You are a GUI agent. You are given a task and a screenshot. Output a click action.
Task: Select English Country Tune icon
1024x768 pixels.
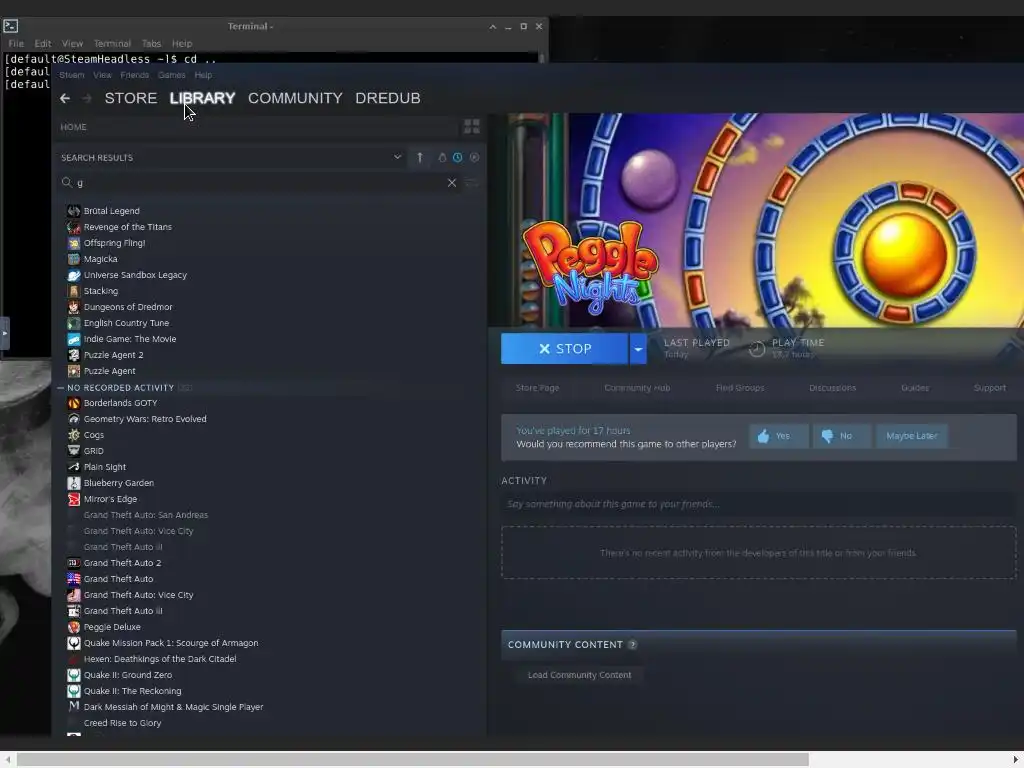74,323
